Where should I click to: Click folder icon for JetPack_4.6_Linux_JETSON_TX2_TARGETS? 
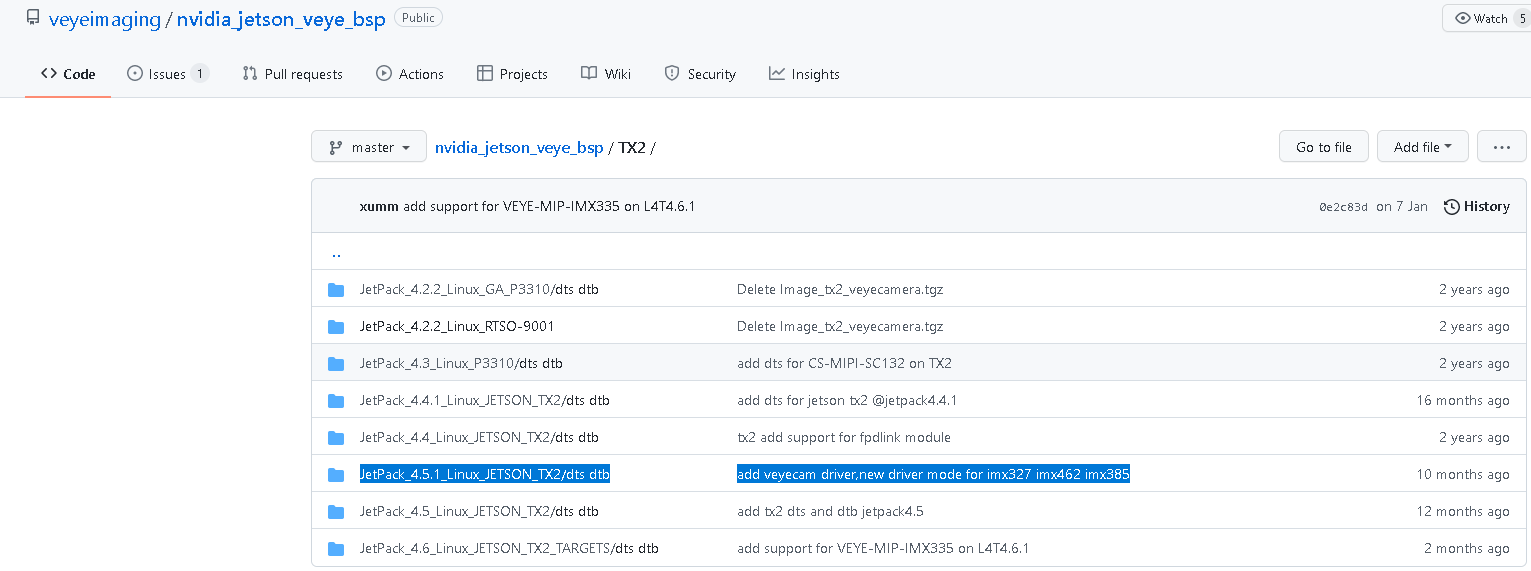336,549
